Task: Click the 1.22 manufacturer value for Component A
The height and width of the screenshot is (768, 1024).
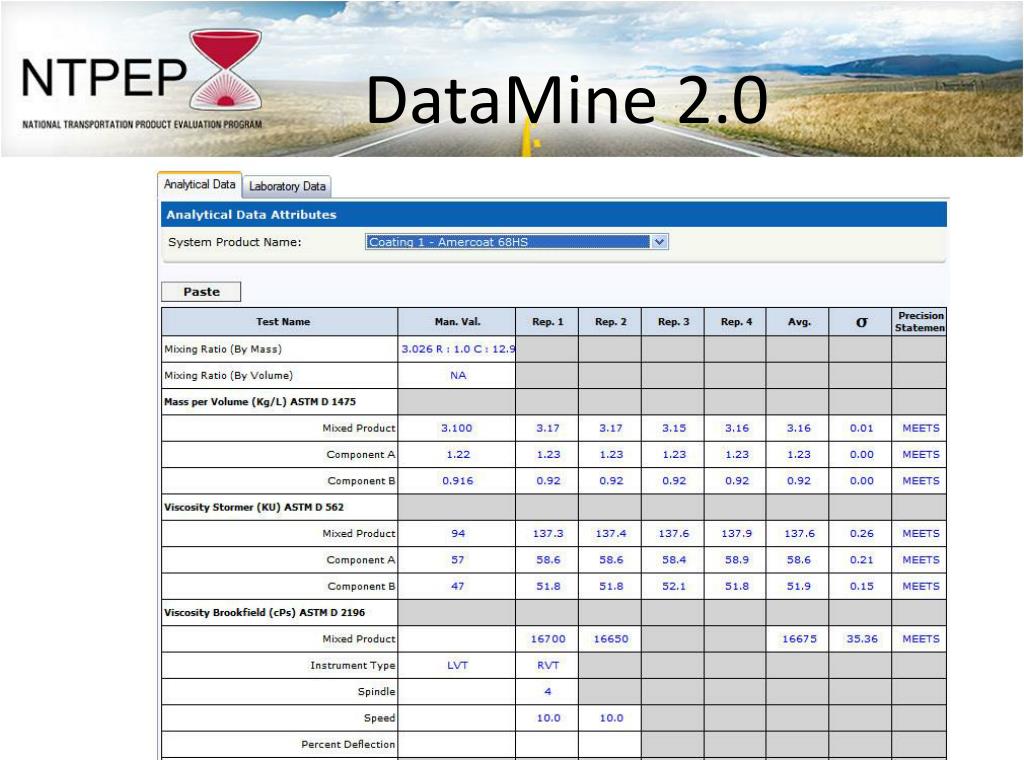Action: 457,455
